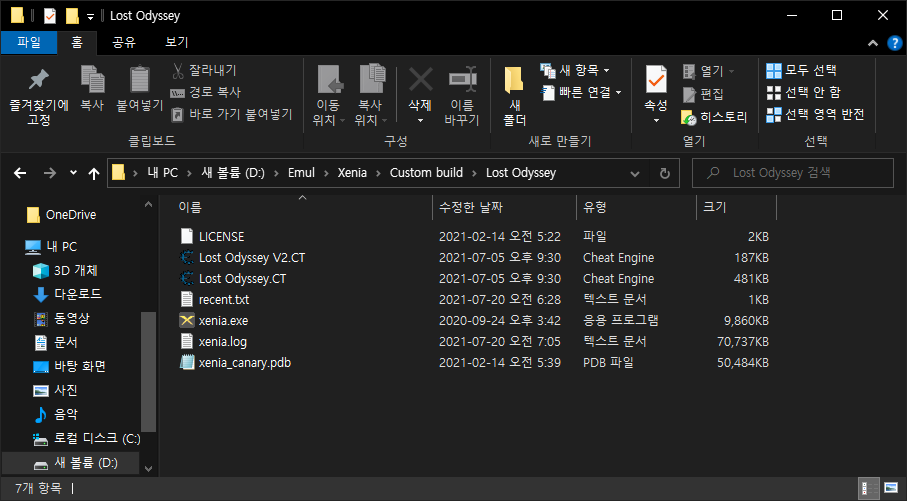This screenshot has height=501, width=907.
Task: Open the File (파일) tab
Action: click(29, 42)
